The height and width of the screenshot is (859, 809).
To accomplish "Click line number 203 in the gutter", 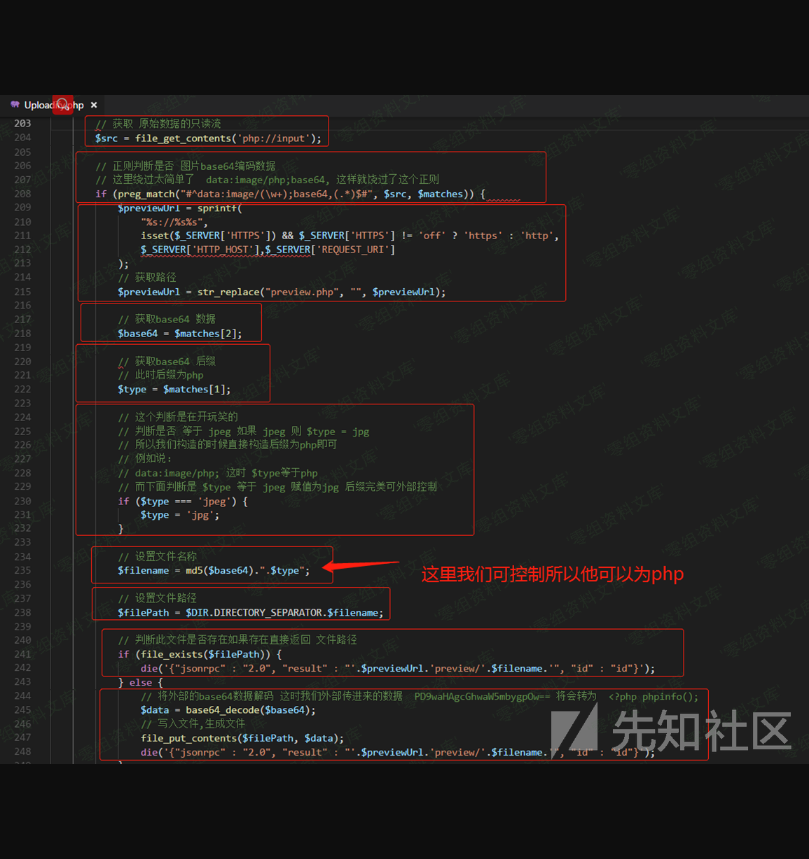I will [22, 124].
